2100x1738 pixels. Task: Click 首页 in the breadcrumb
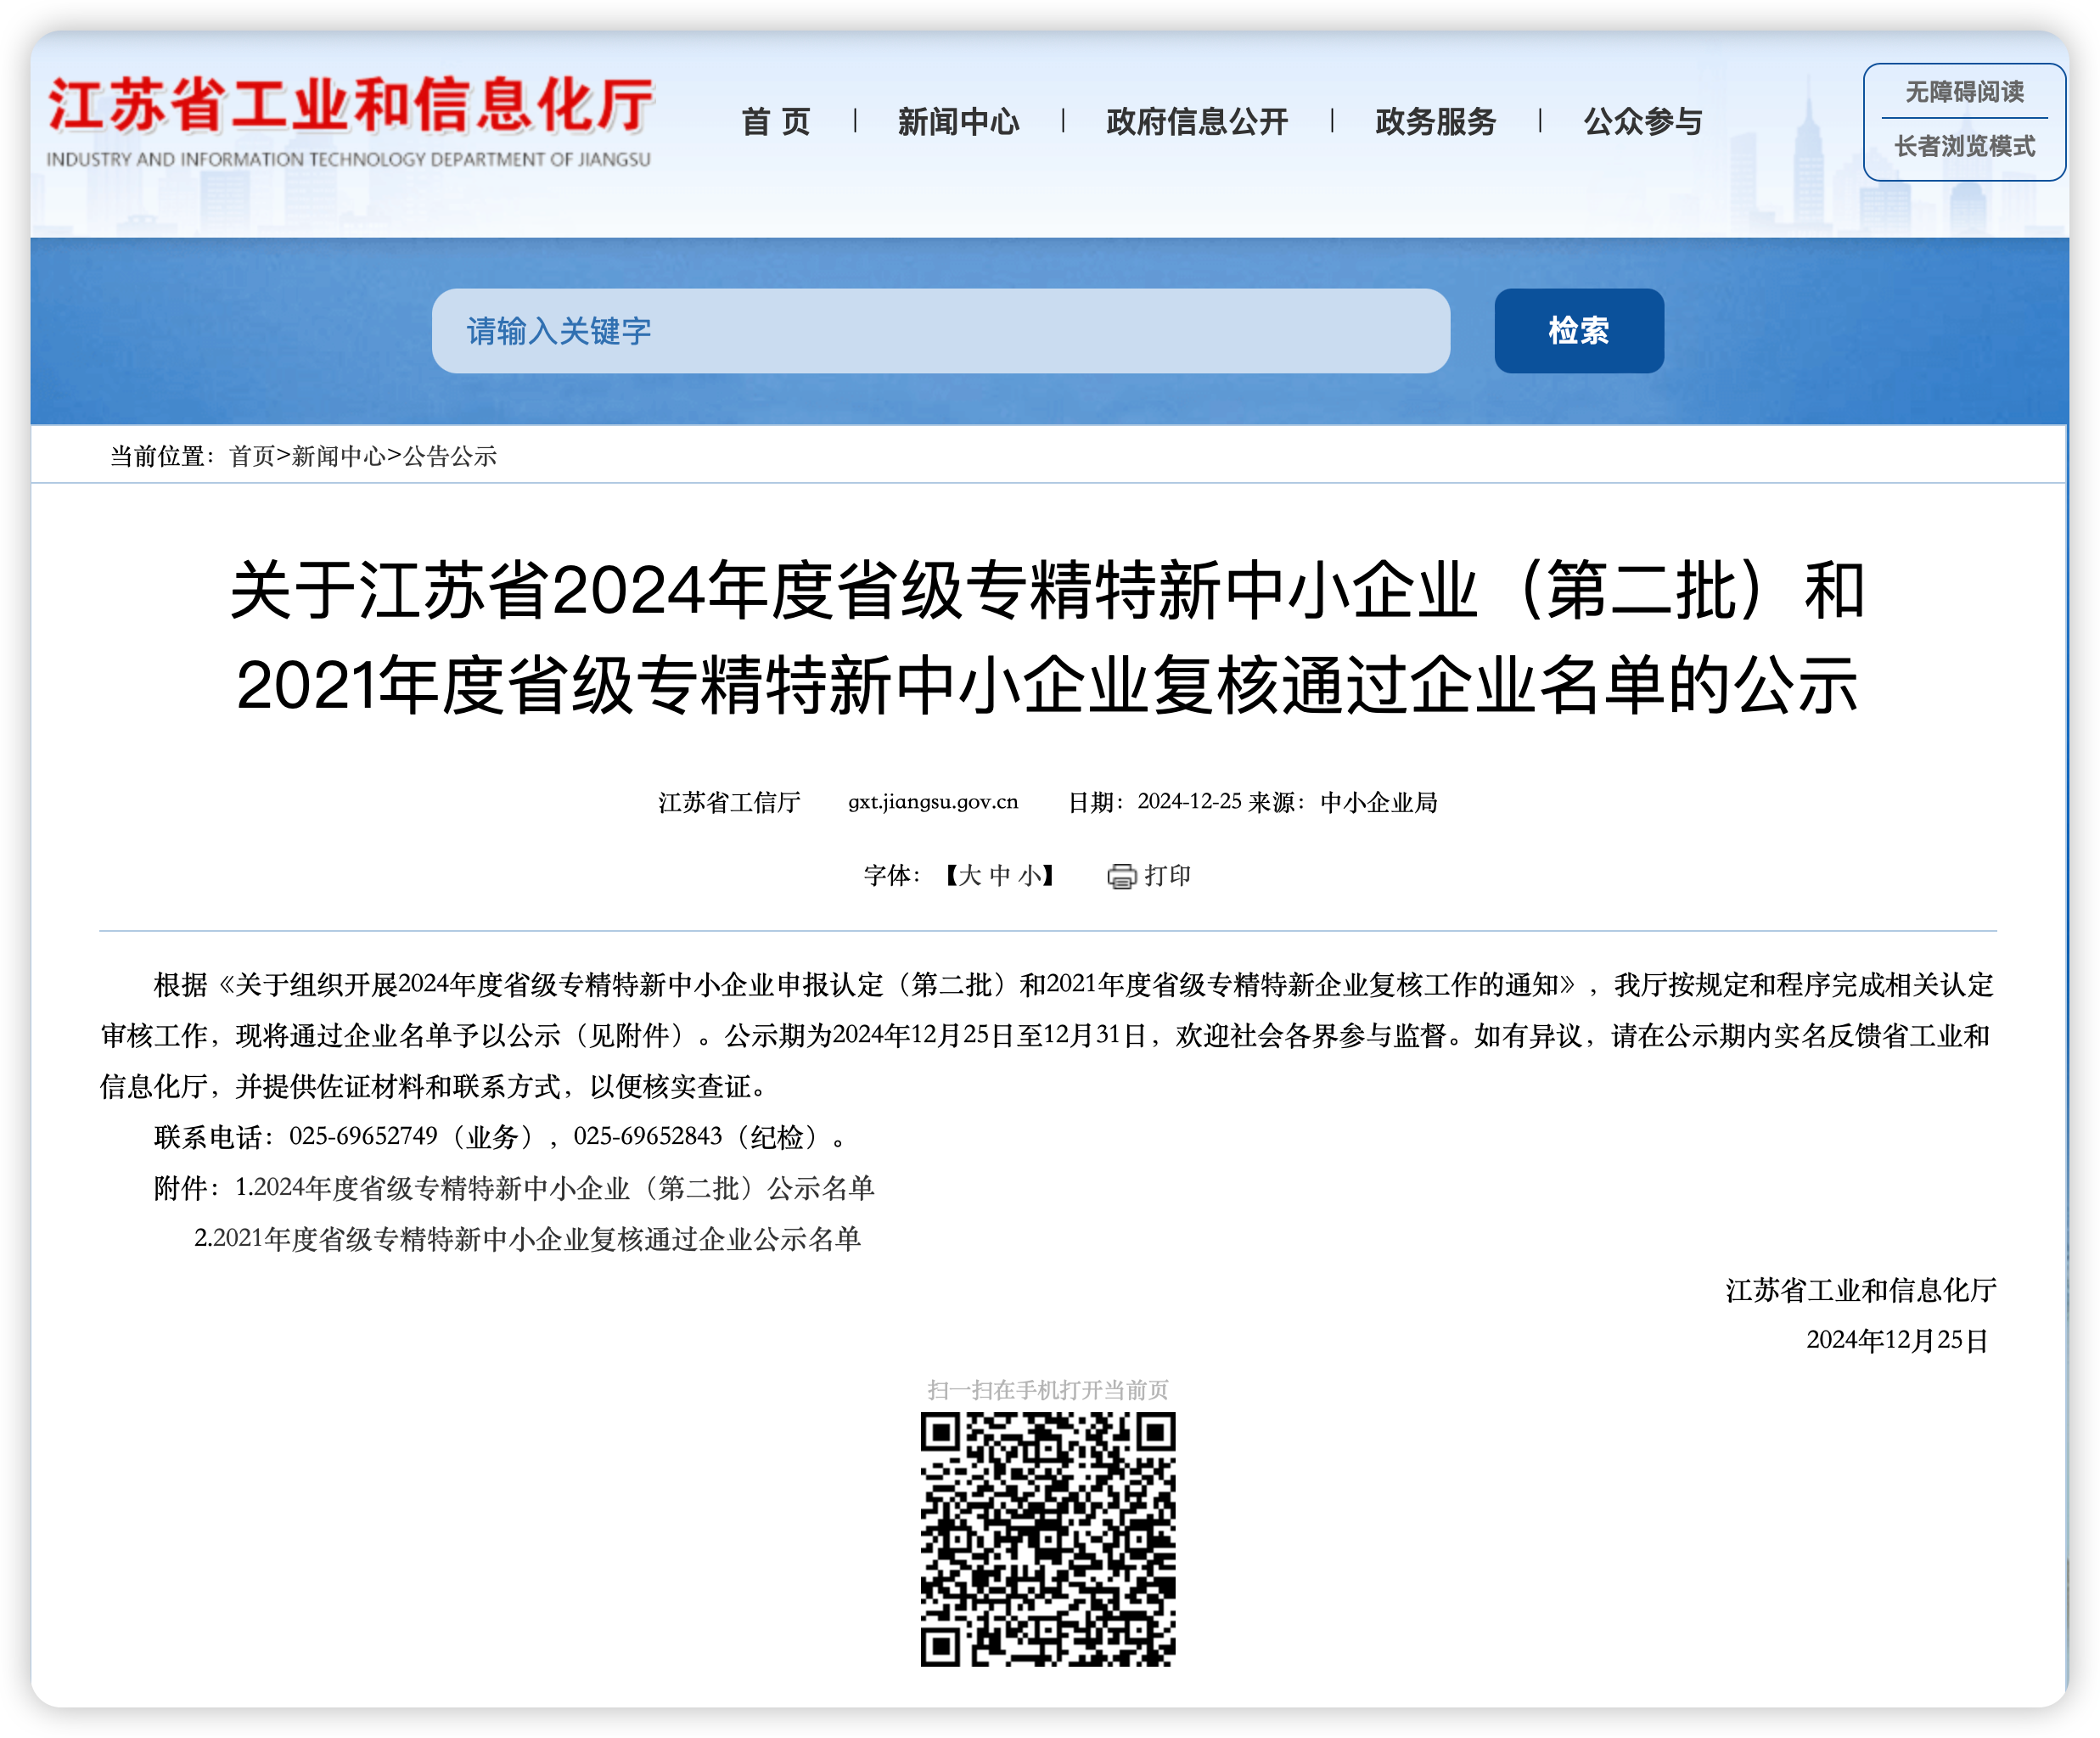(x=251, y=456)
